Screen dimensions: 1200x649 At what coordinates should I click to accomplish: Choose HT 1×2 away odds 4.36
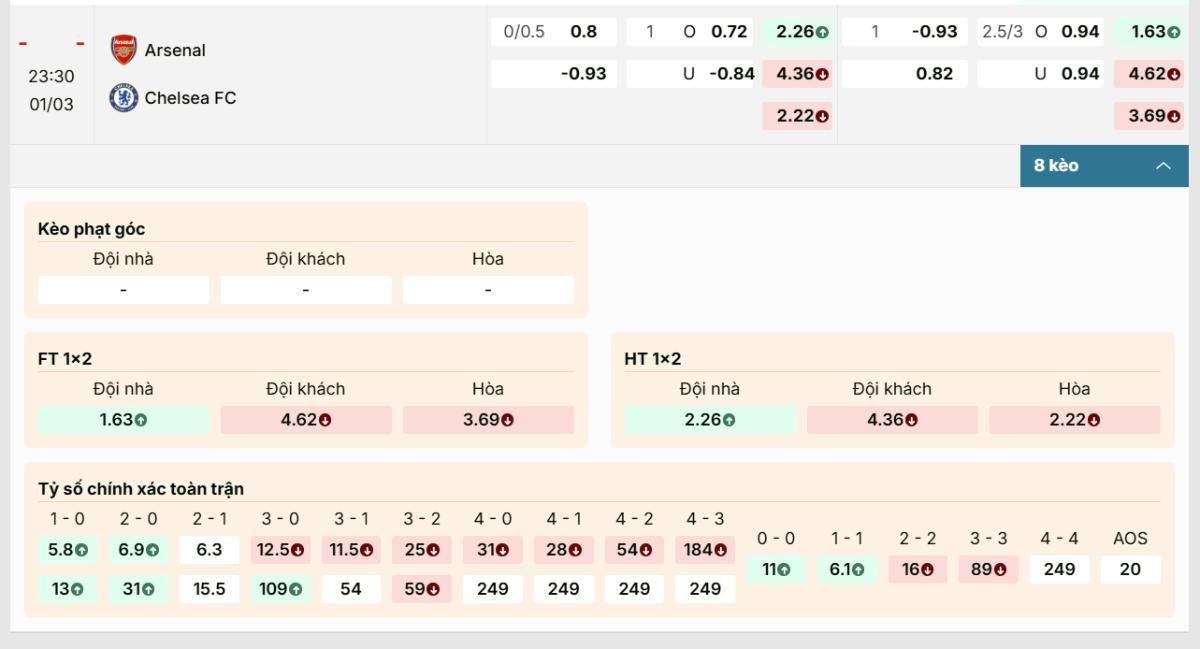pos(892,420)
